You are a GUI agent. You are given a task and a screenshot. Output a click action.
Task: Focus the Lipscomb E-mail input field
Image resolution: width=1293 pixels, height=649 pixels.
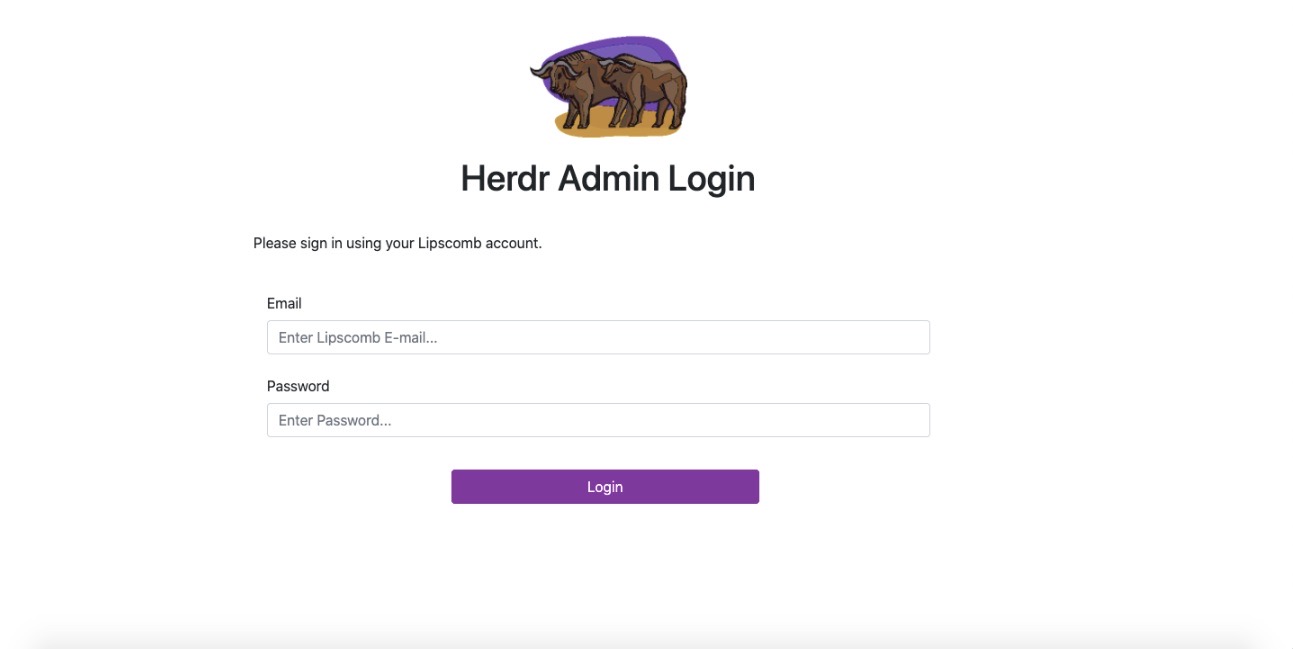point(598,337)
